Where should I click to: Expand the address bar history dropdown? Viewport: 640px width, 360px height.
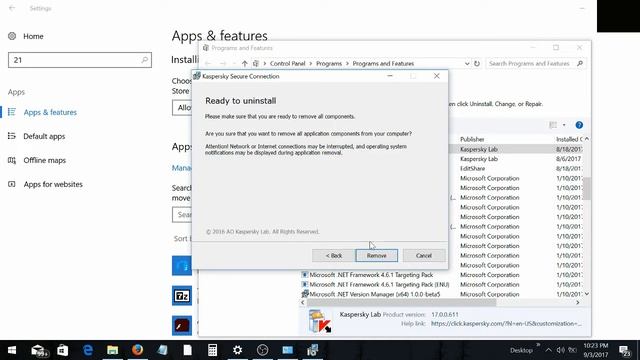[467, 64]
